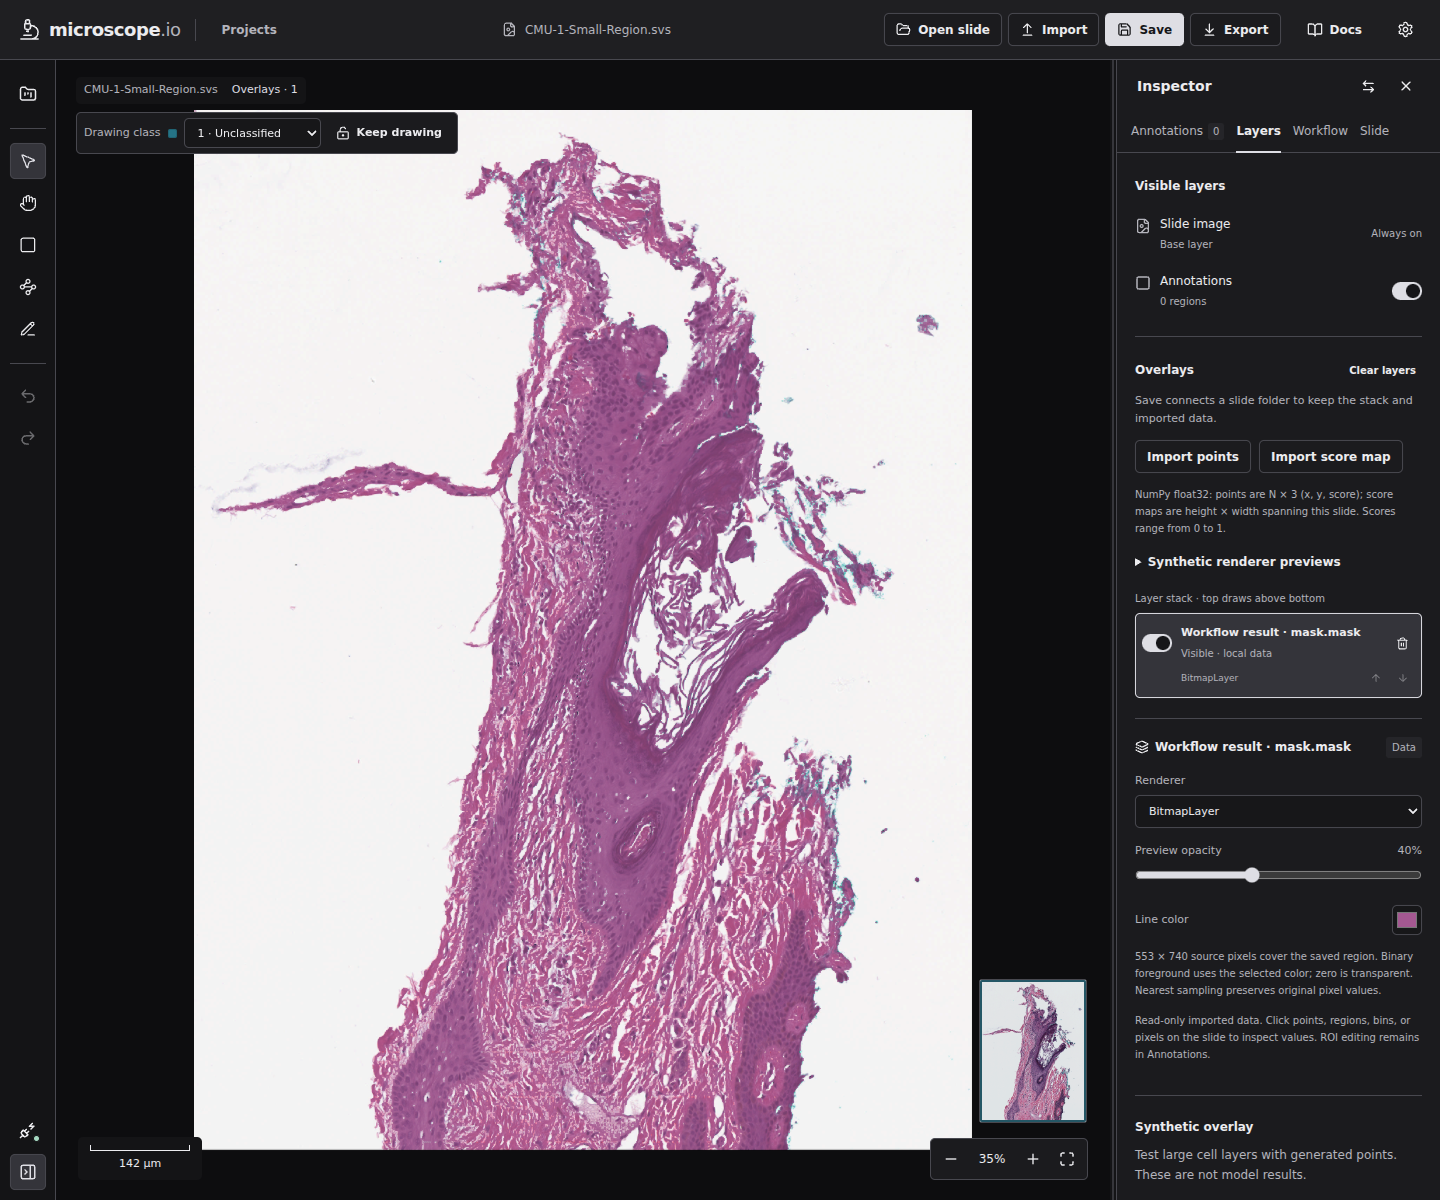Adjust the Preview opacity slider
Viewport: 1440px width, 1200px height.
coord(1278,875)
